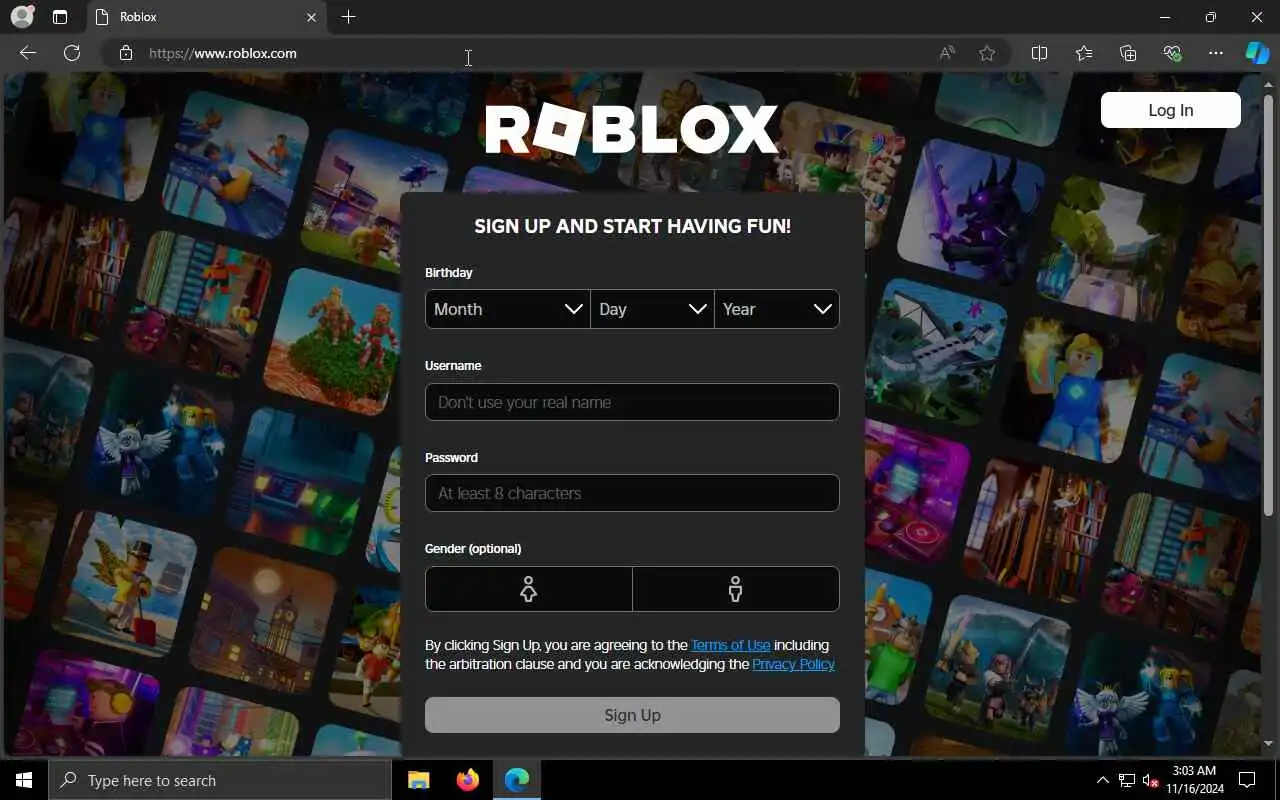The height and width of the screenshot is (800, 1280).
Task: Open the Favorites list icon
Action: point(1084,53)
